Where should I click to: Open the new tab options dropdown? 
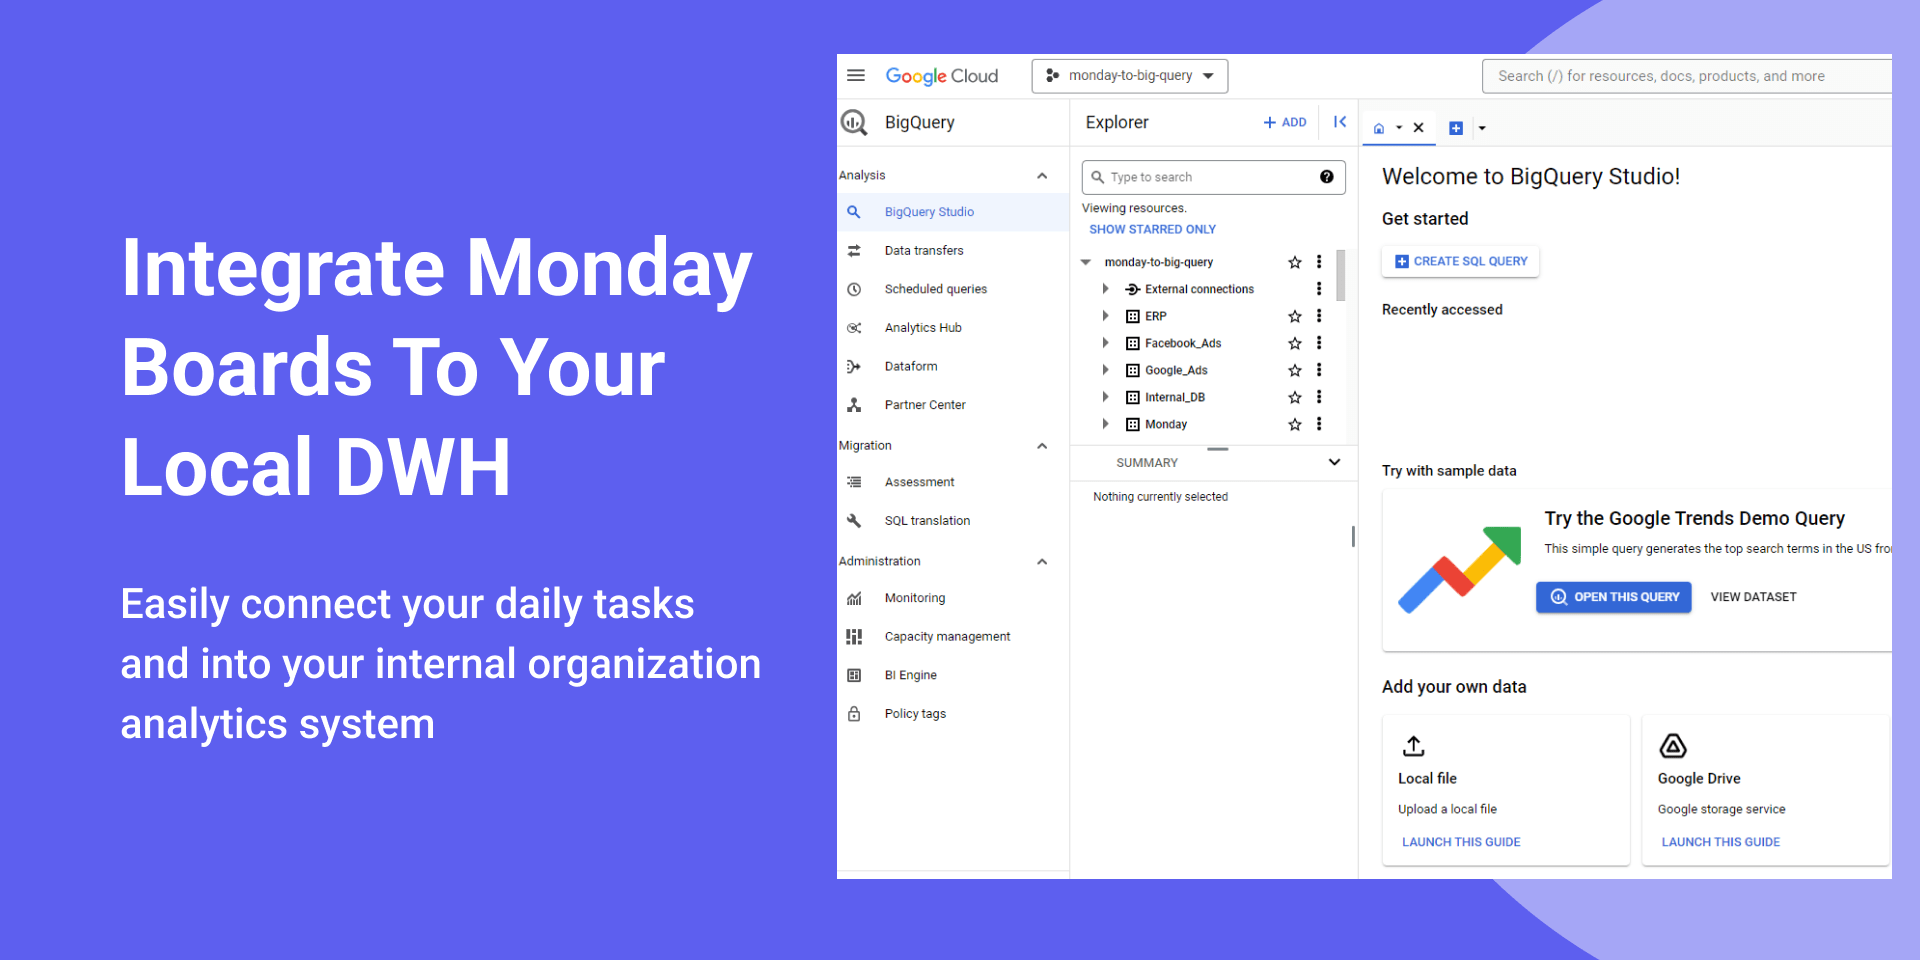coord(1482,128)
